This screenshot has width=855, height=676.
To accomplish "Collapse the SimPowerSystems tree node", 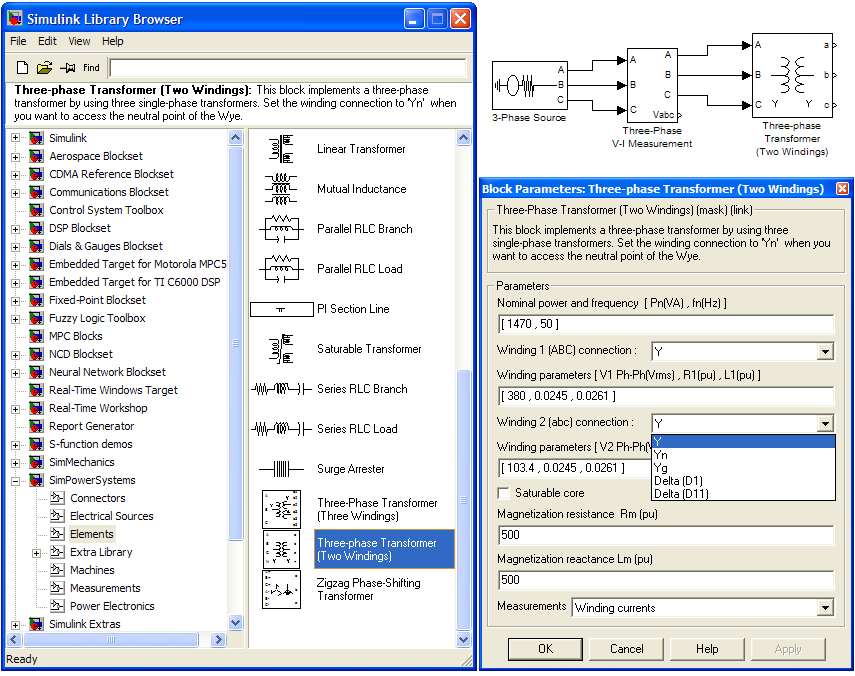I will [x=15, y=480].
